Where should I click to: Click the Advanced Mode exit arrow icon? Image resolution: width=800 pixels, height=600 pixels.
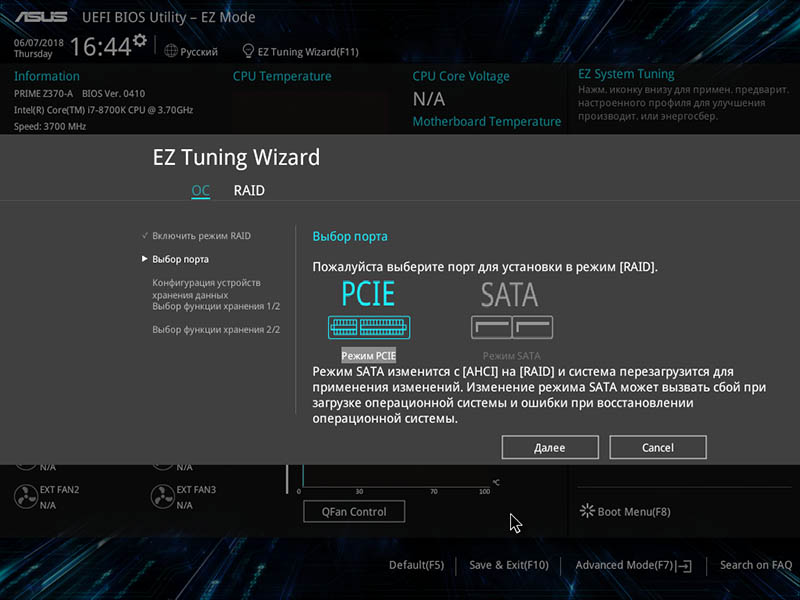pyautogui.click(x=684, y=565)
